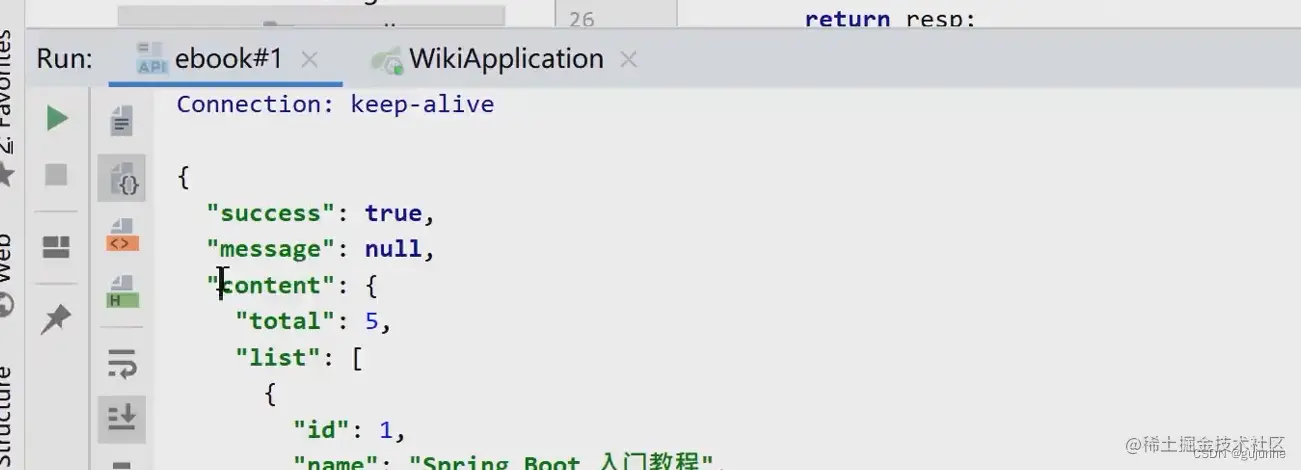View response as JSON braces icon
Screen dimensions: 1301x470
[122, 178]
